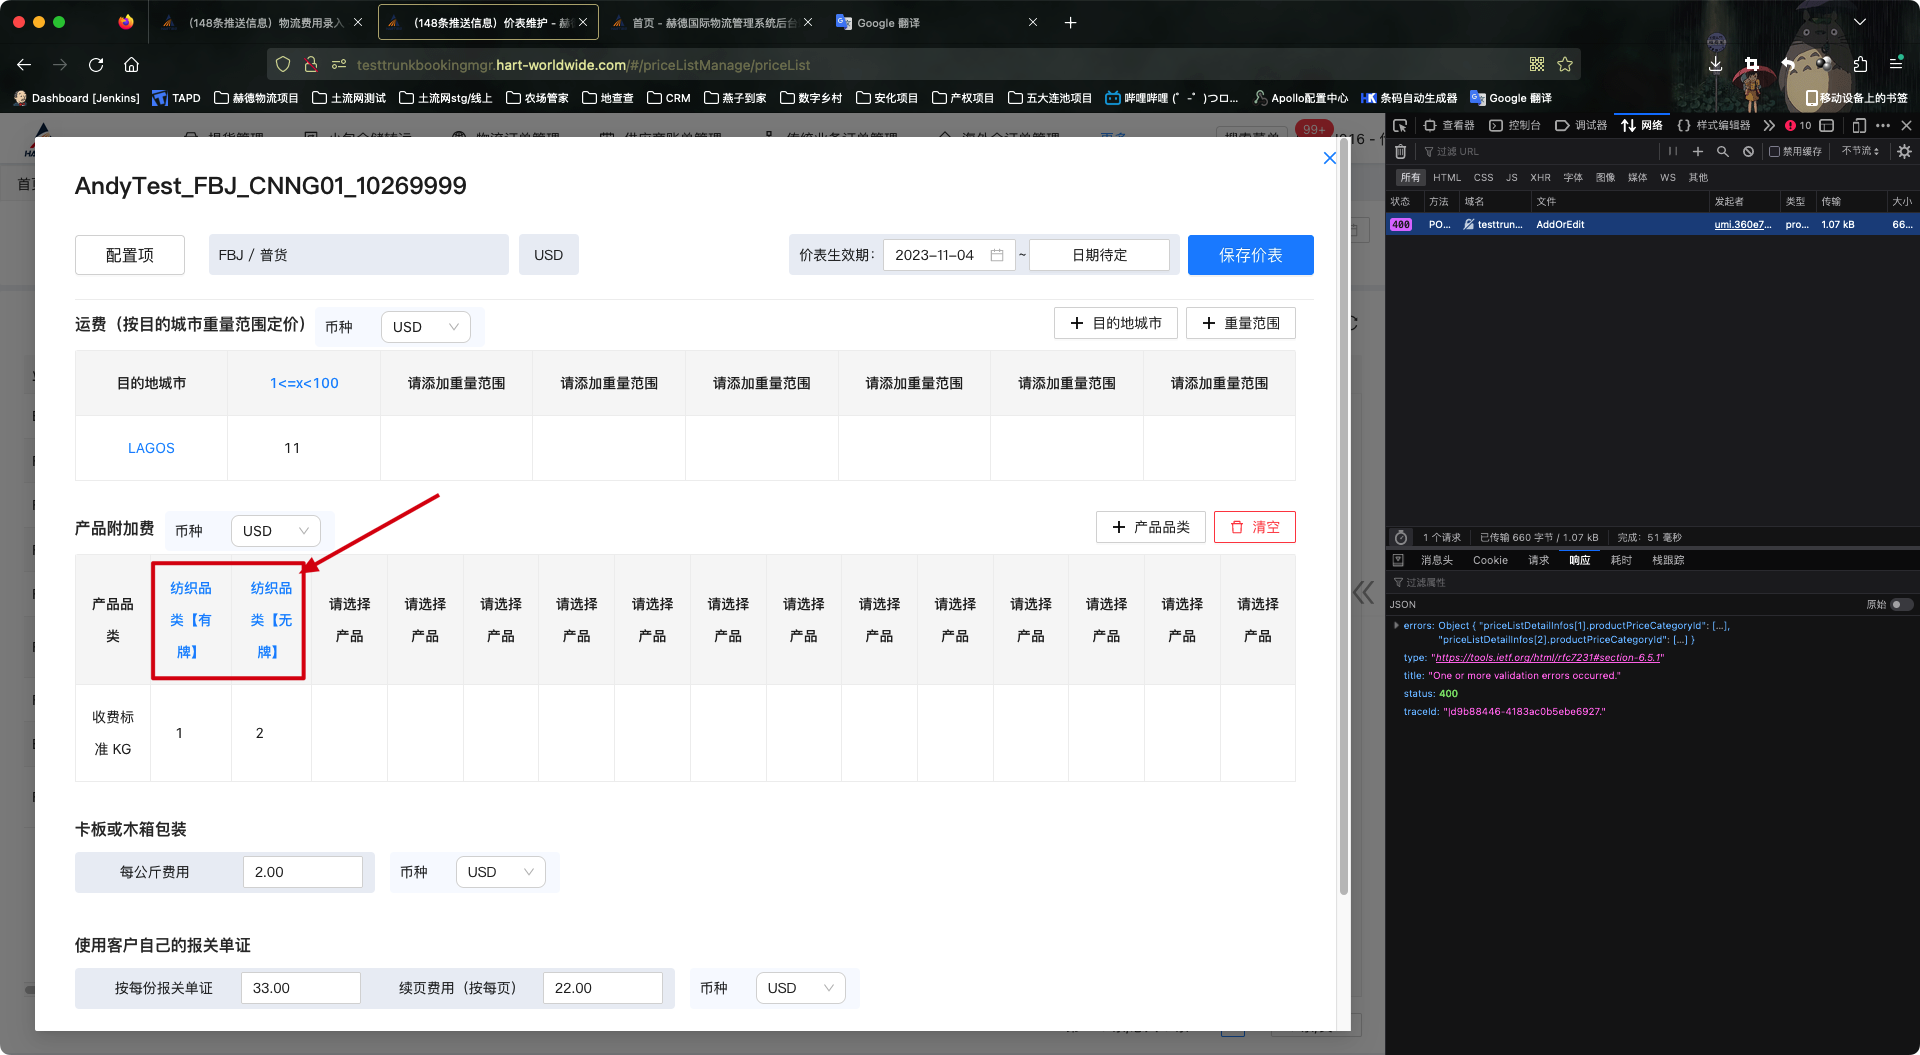Click the modal vertical scrollbar

[1343, 520]
